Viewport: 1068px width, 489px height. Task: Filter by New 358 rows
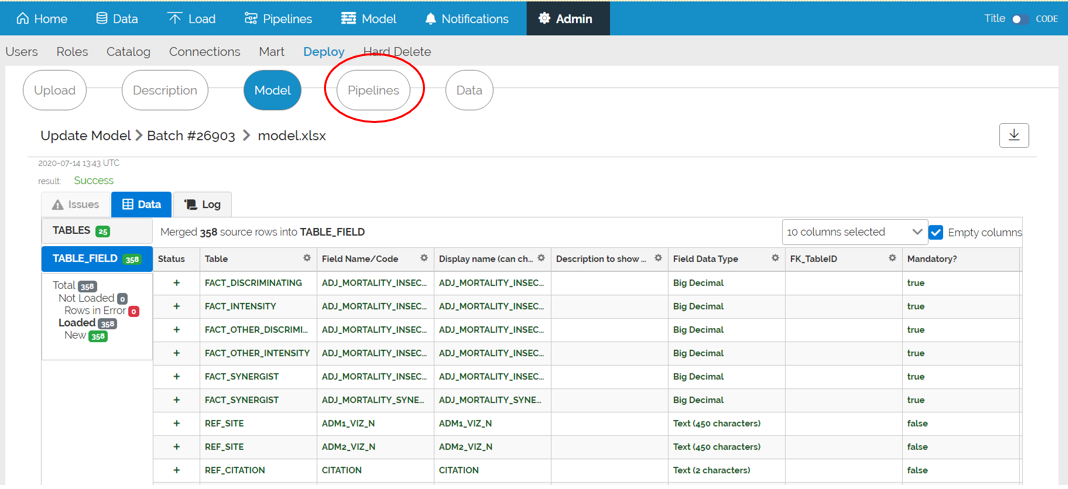coord(87,336)
